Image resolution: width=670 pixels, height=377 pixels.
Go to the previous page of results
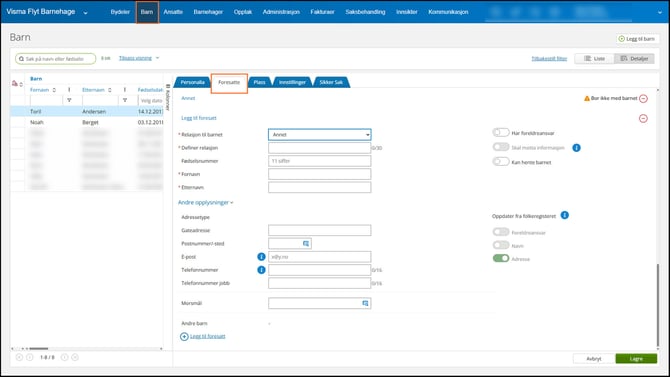click(x=30, y=357)
